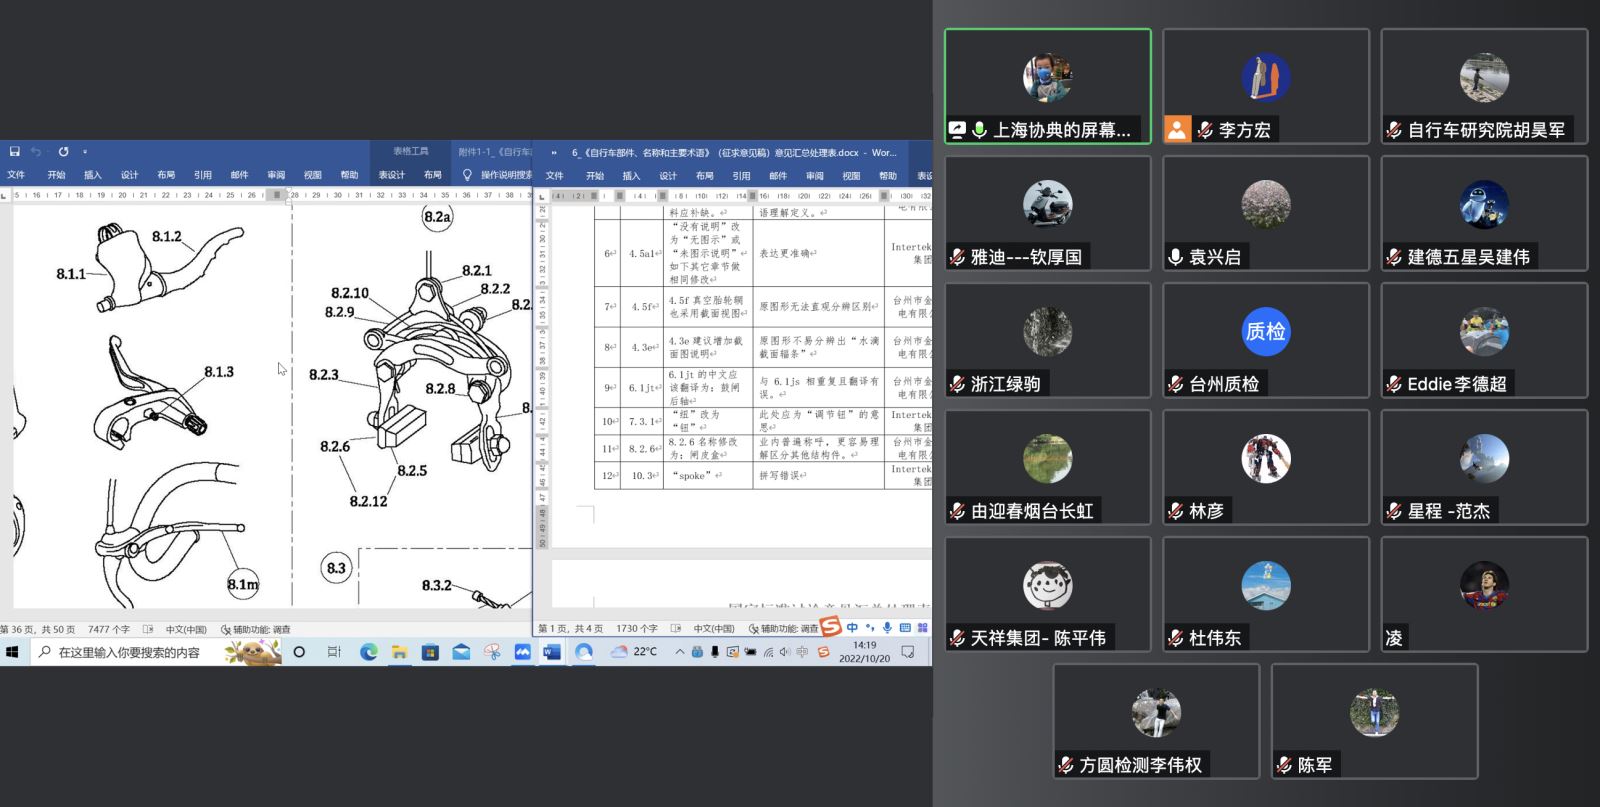Show hidden system tray icons

click(679, 652)
